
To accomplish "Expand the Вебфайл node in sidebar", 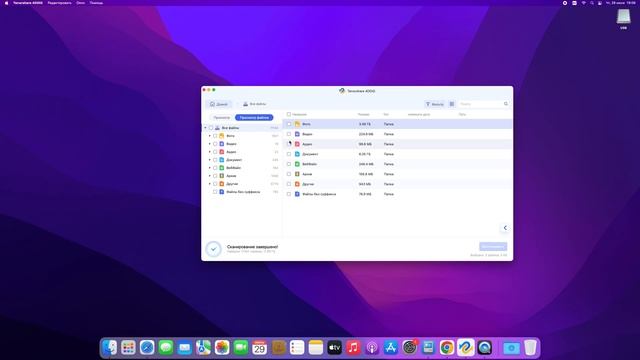I will tap(210, 168).
